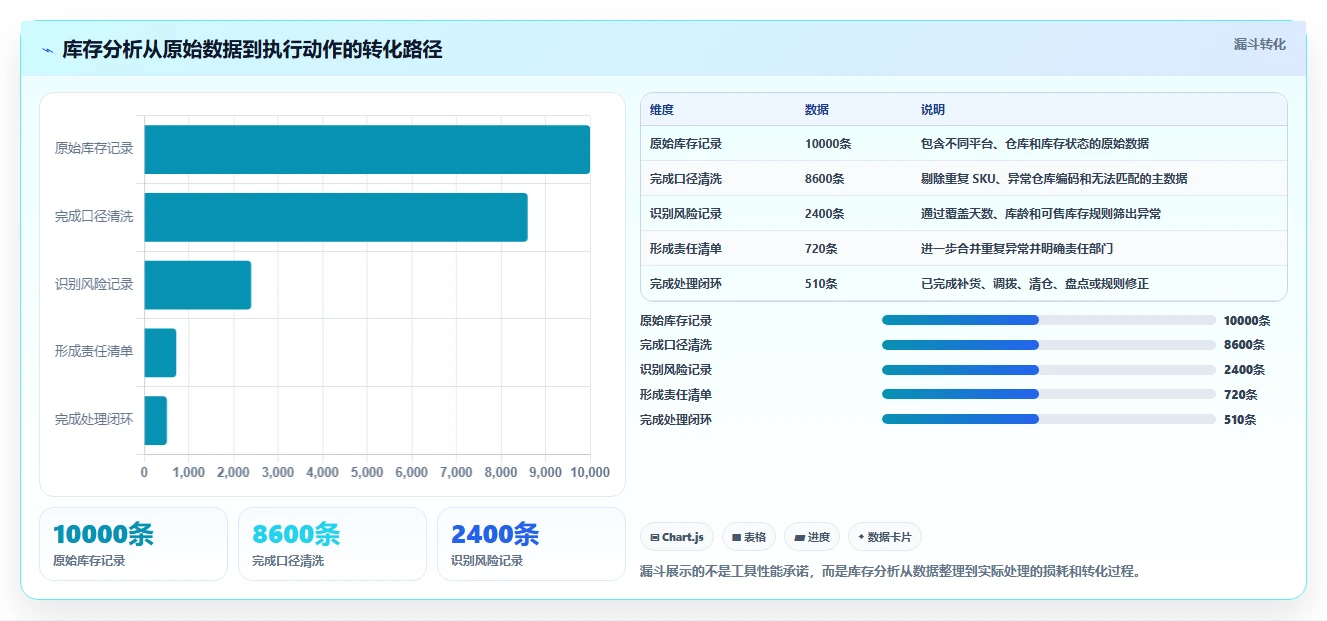
Task: Click the 形成责任清单 bar in chart
Action: click(160, 353)
